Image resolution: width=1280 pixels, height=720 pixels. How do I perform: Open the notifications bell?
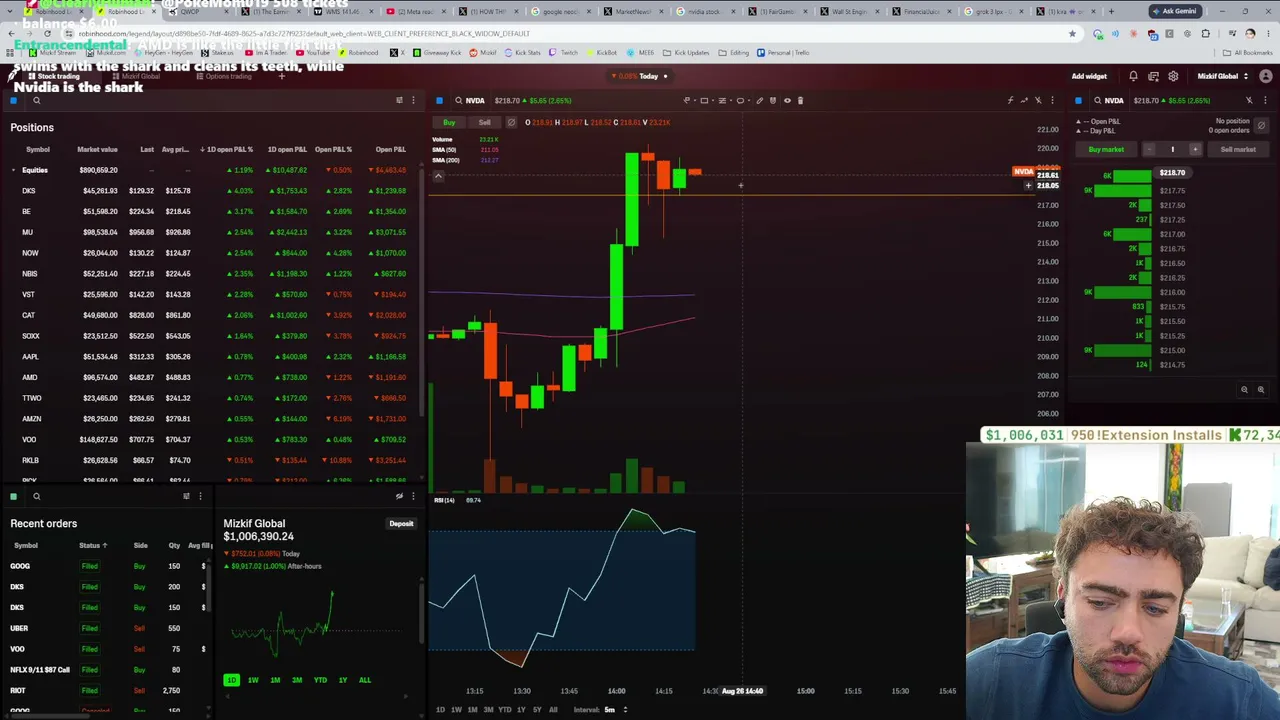point(1133,76)
